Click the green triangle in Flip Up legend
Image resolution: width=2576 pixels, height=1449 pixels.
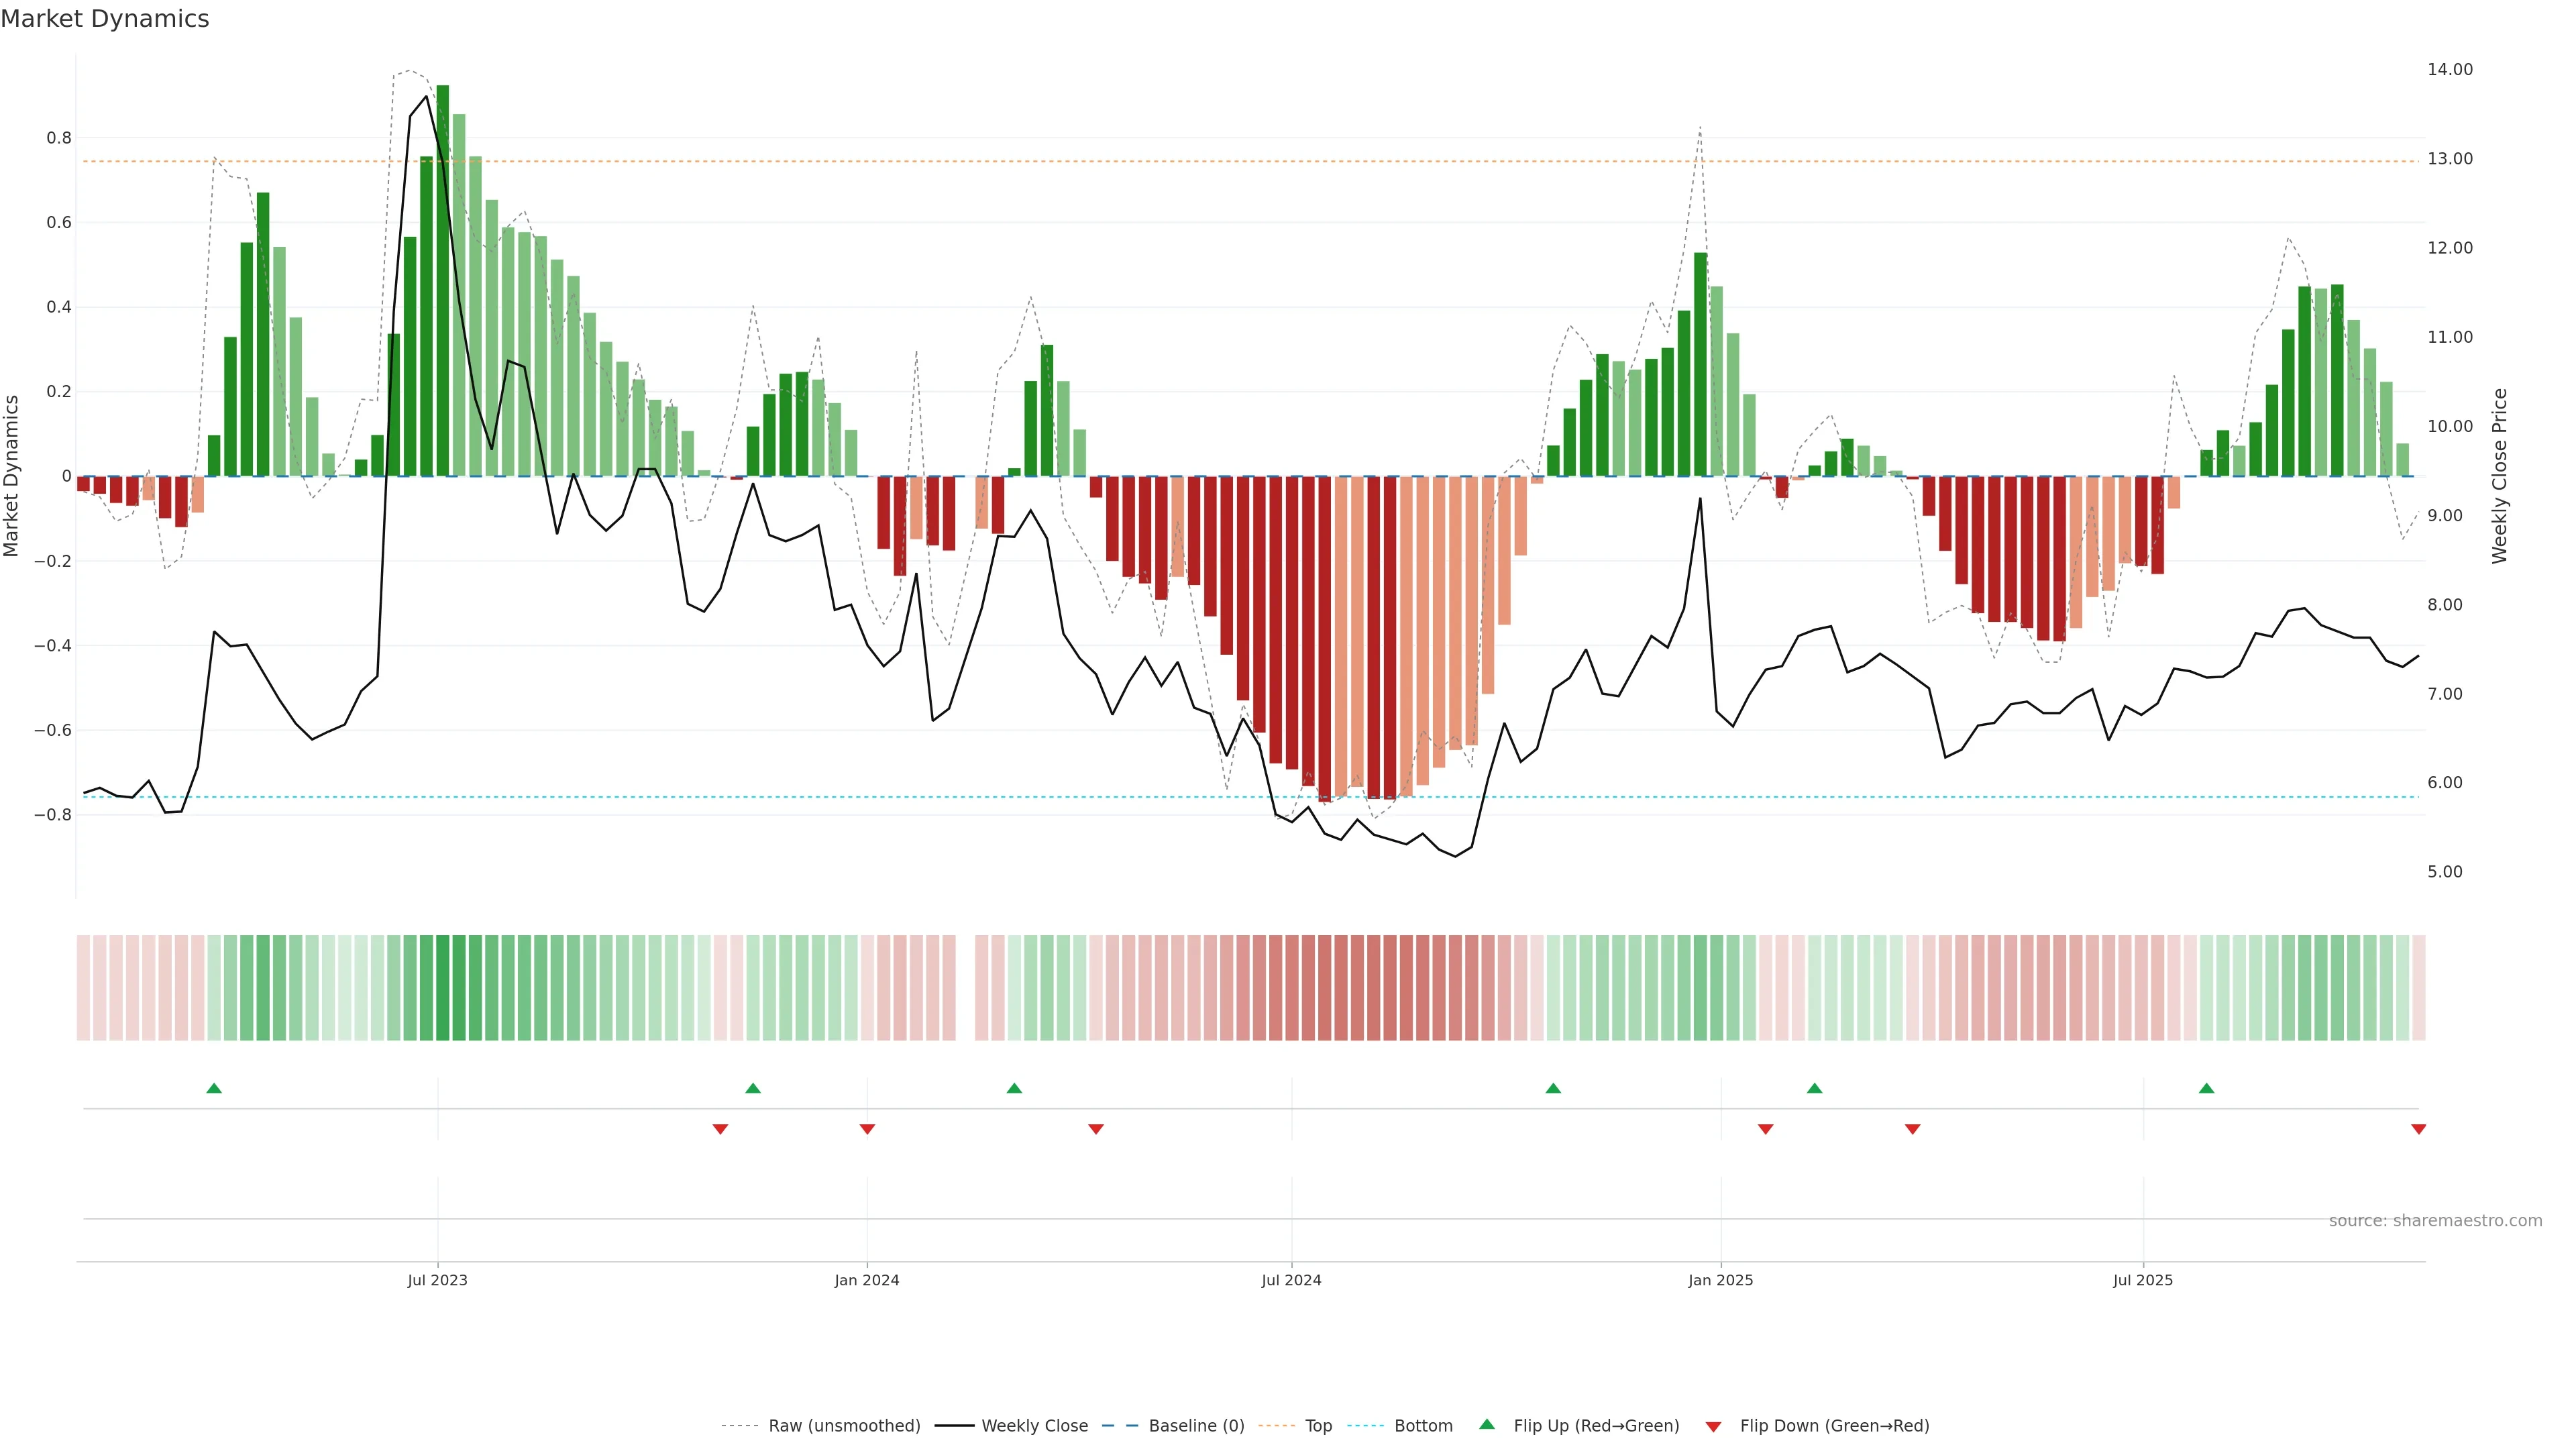(x=1487, y=1424)
